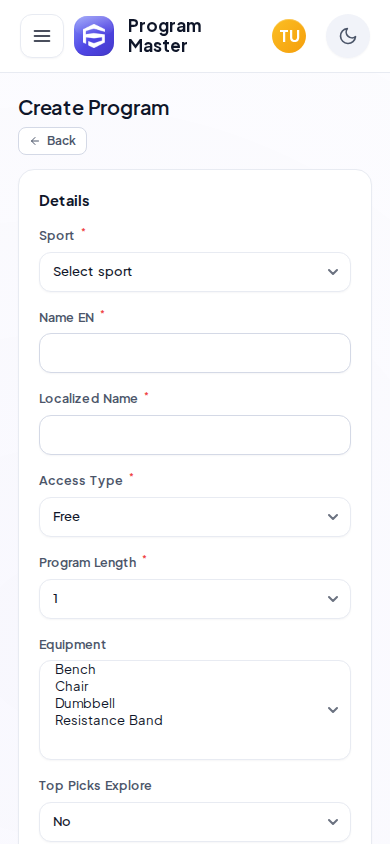Image resolution: width=390 pixels, height=844 pixels.
Task: Choose Dumbbell from the Equipment list
Action: point(85,704)
